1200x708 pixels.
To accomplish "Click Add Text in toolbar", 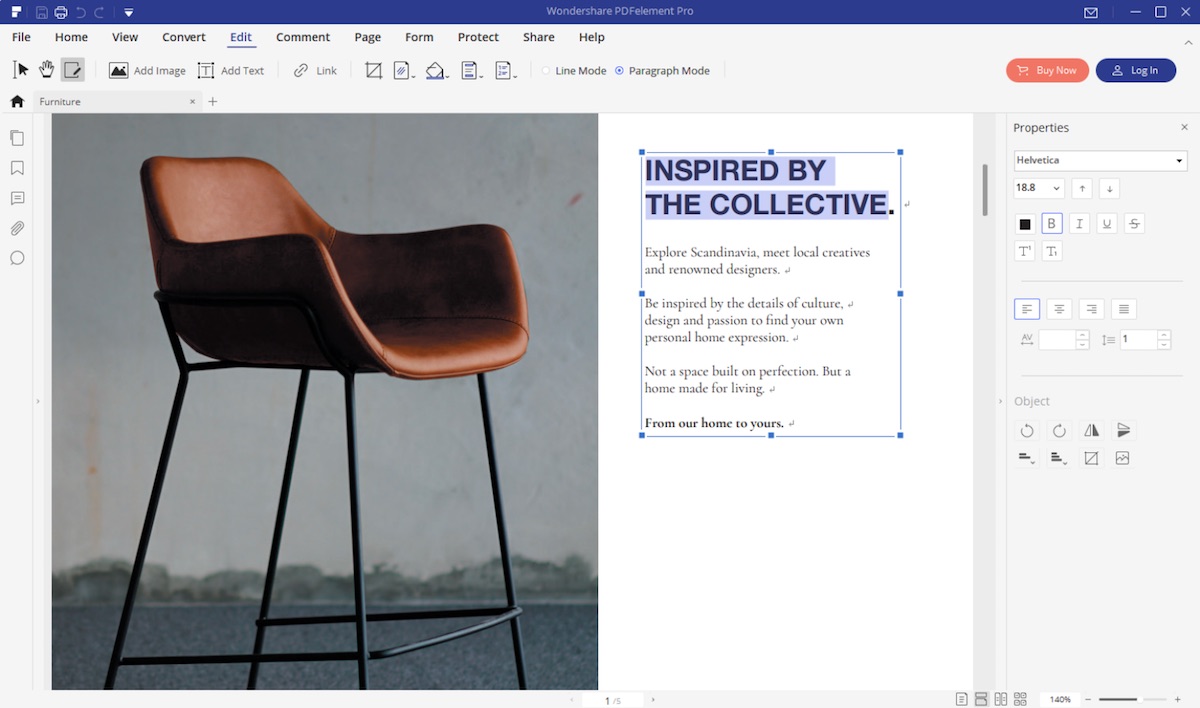I will click(231, 71).
